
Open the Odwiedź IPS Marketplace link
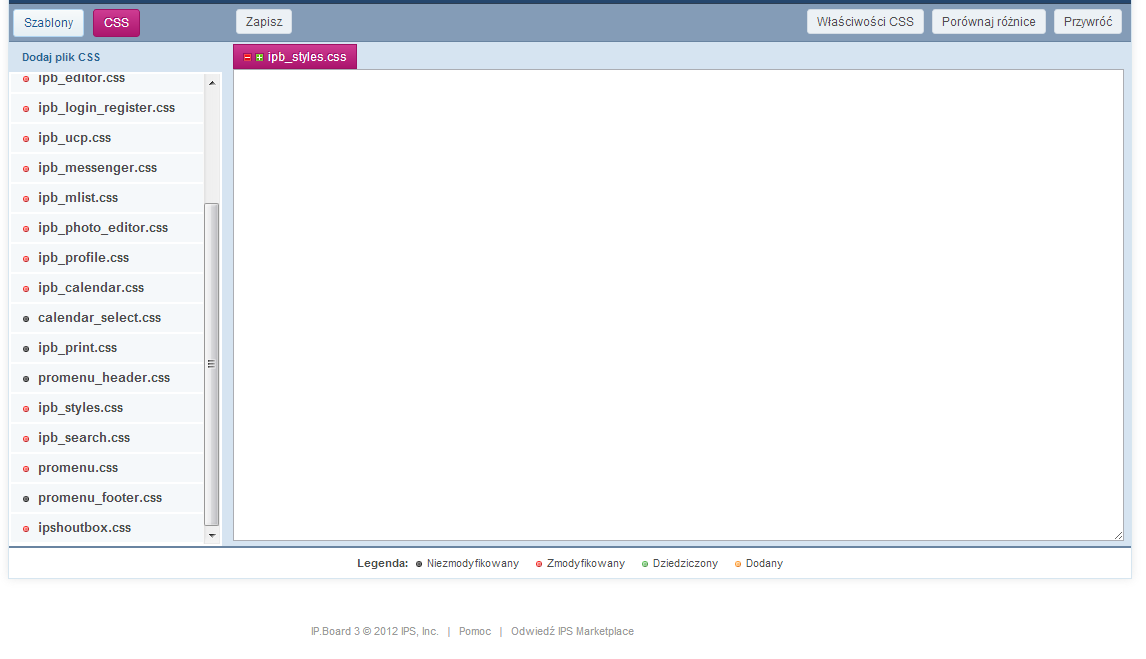[x=572, y=631]
